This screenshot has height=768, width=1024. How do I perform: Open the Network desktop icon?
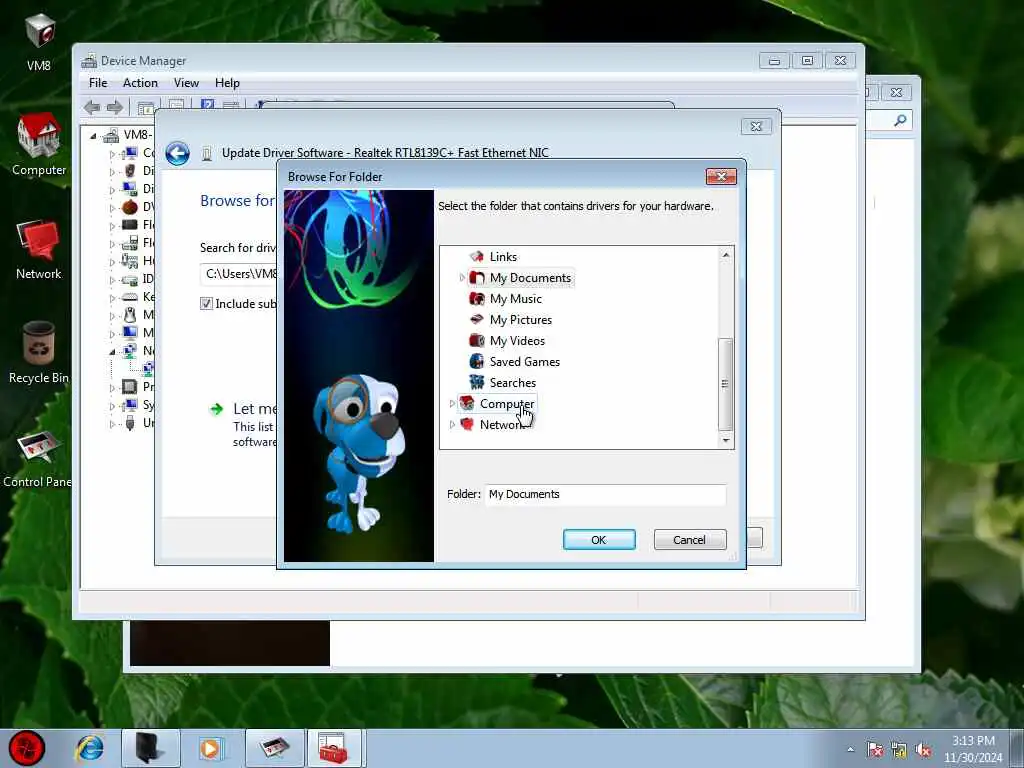click(x=39, y=250)
